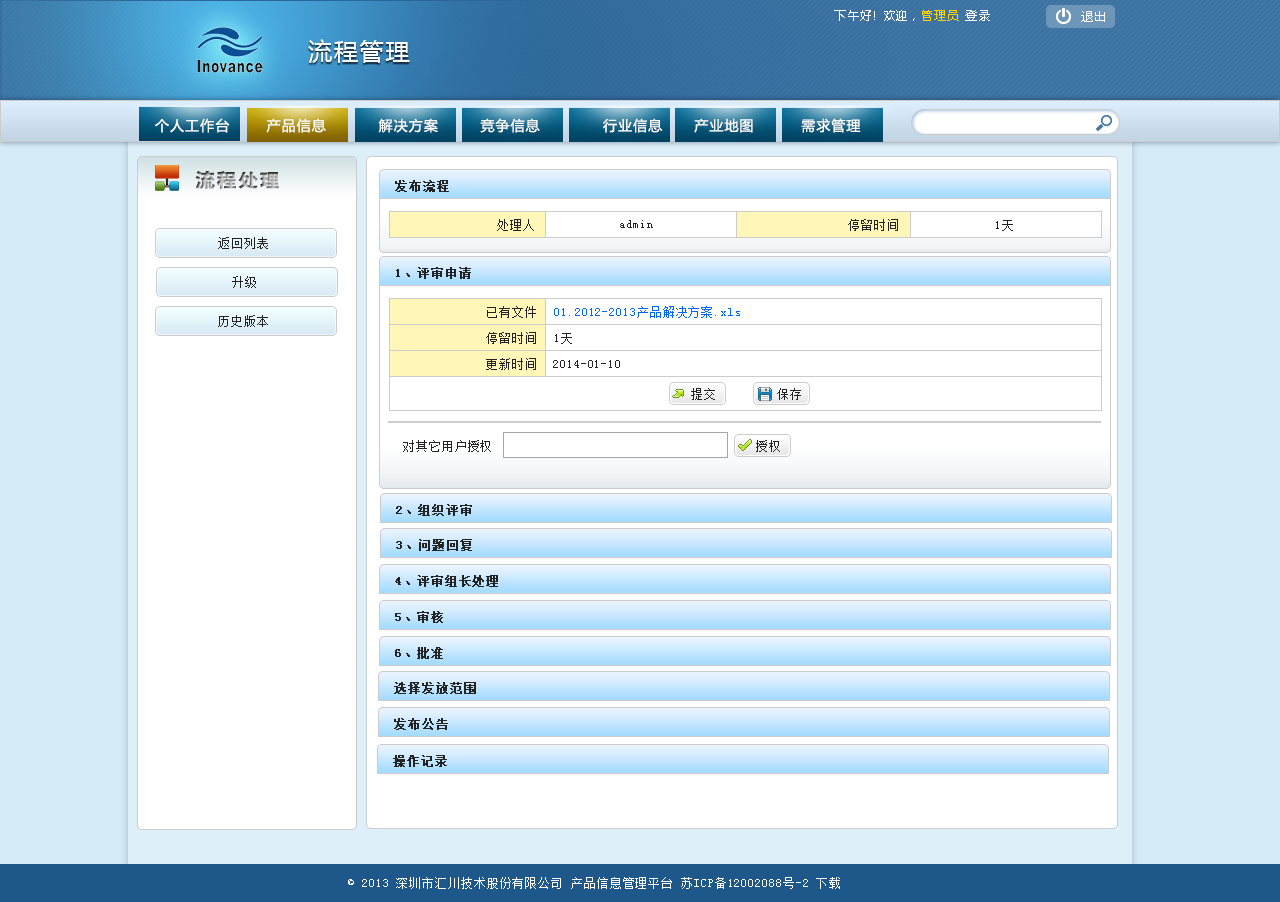Expand the 4、评审组长处理 section
The image size is (1280, 902).
745,580
